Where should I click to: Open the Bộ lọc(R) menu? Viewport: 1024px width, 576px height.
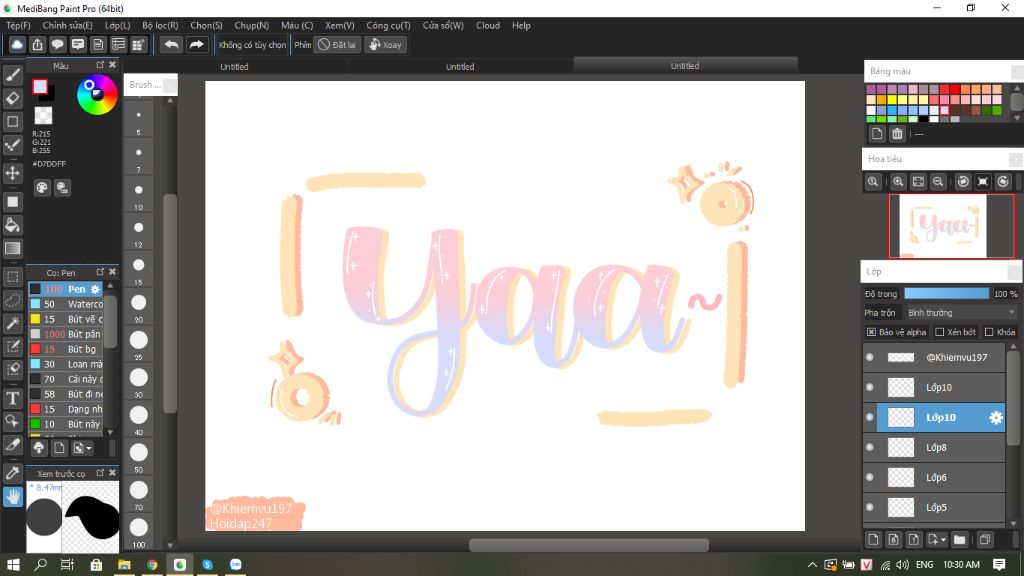(x=160, y=25)
